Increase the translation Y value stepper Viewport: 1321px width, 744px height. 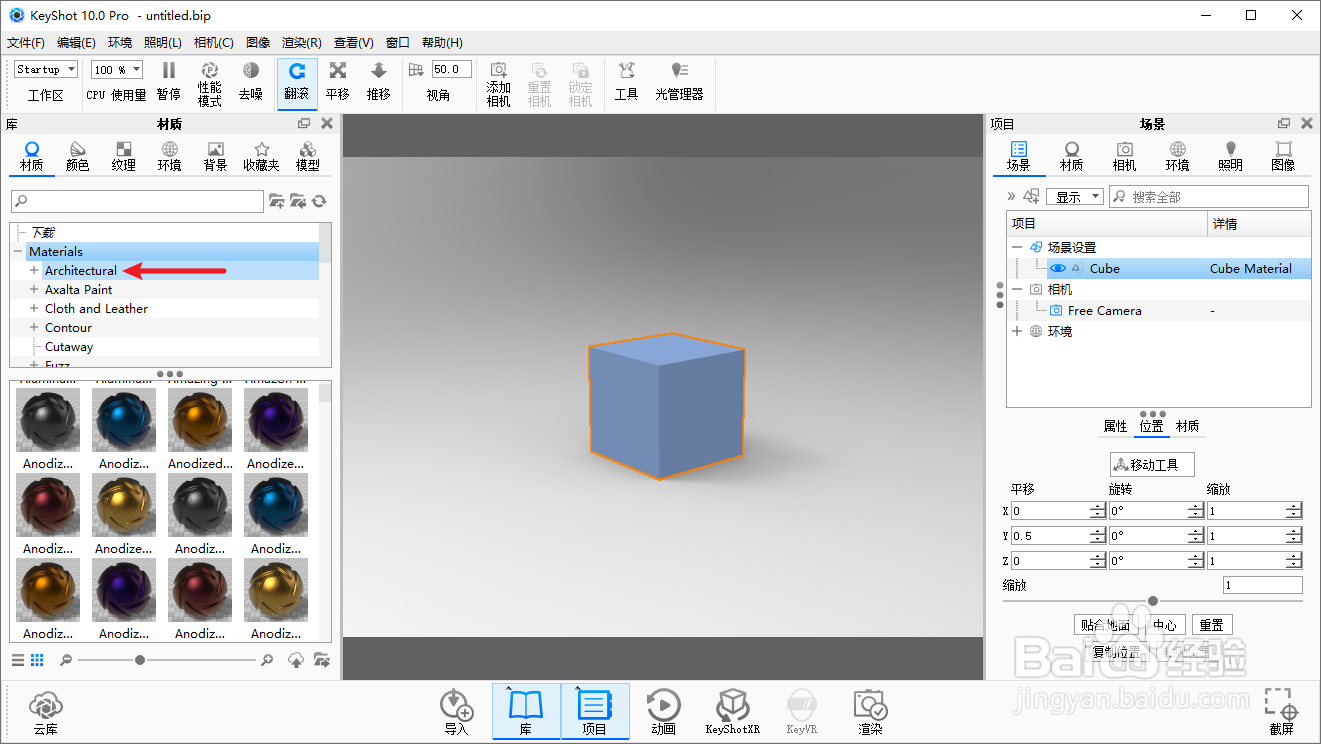click(1098, 532)
